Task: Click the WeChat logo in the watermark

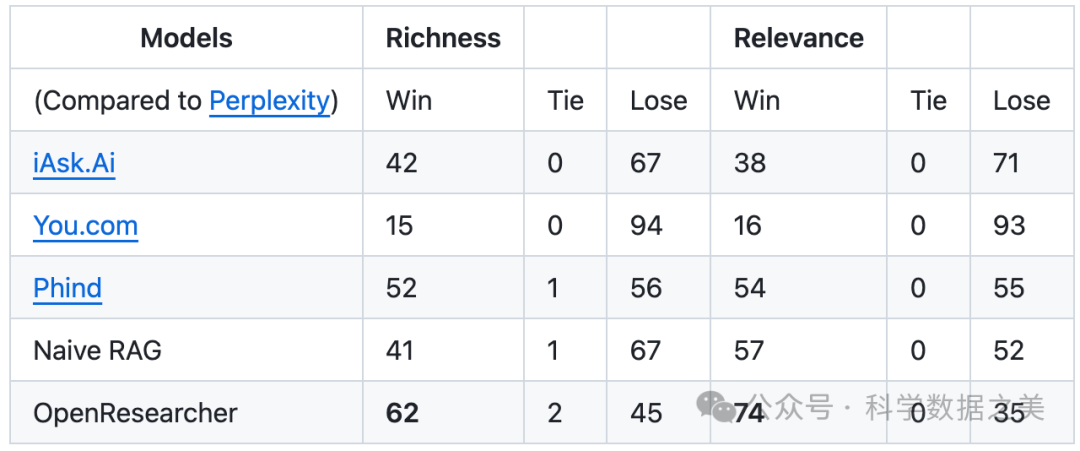Action: coord(716,406)
